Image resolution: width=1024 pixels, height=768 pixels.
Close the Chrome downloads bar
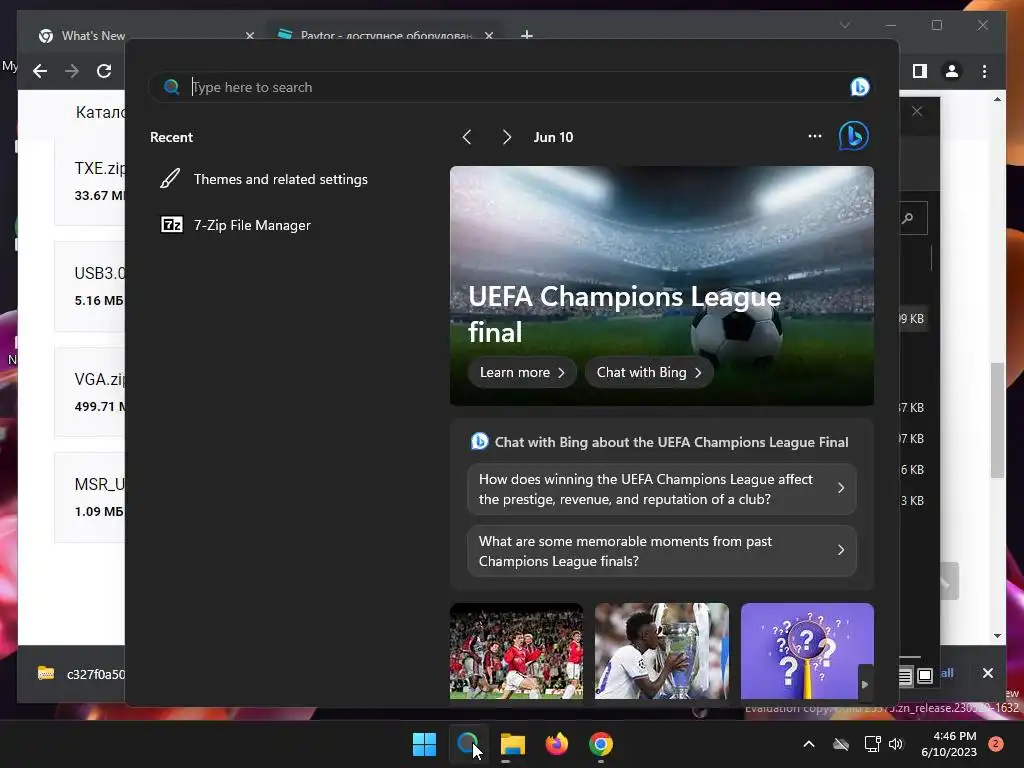987,673
